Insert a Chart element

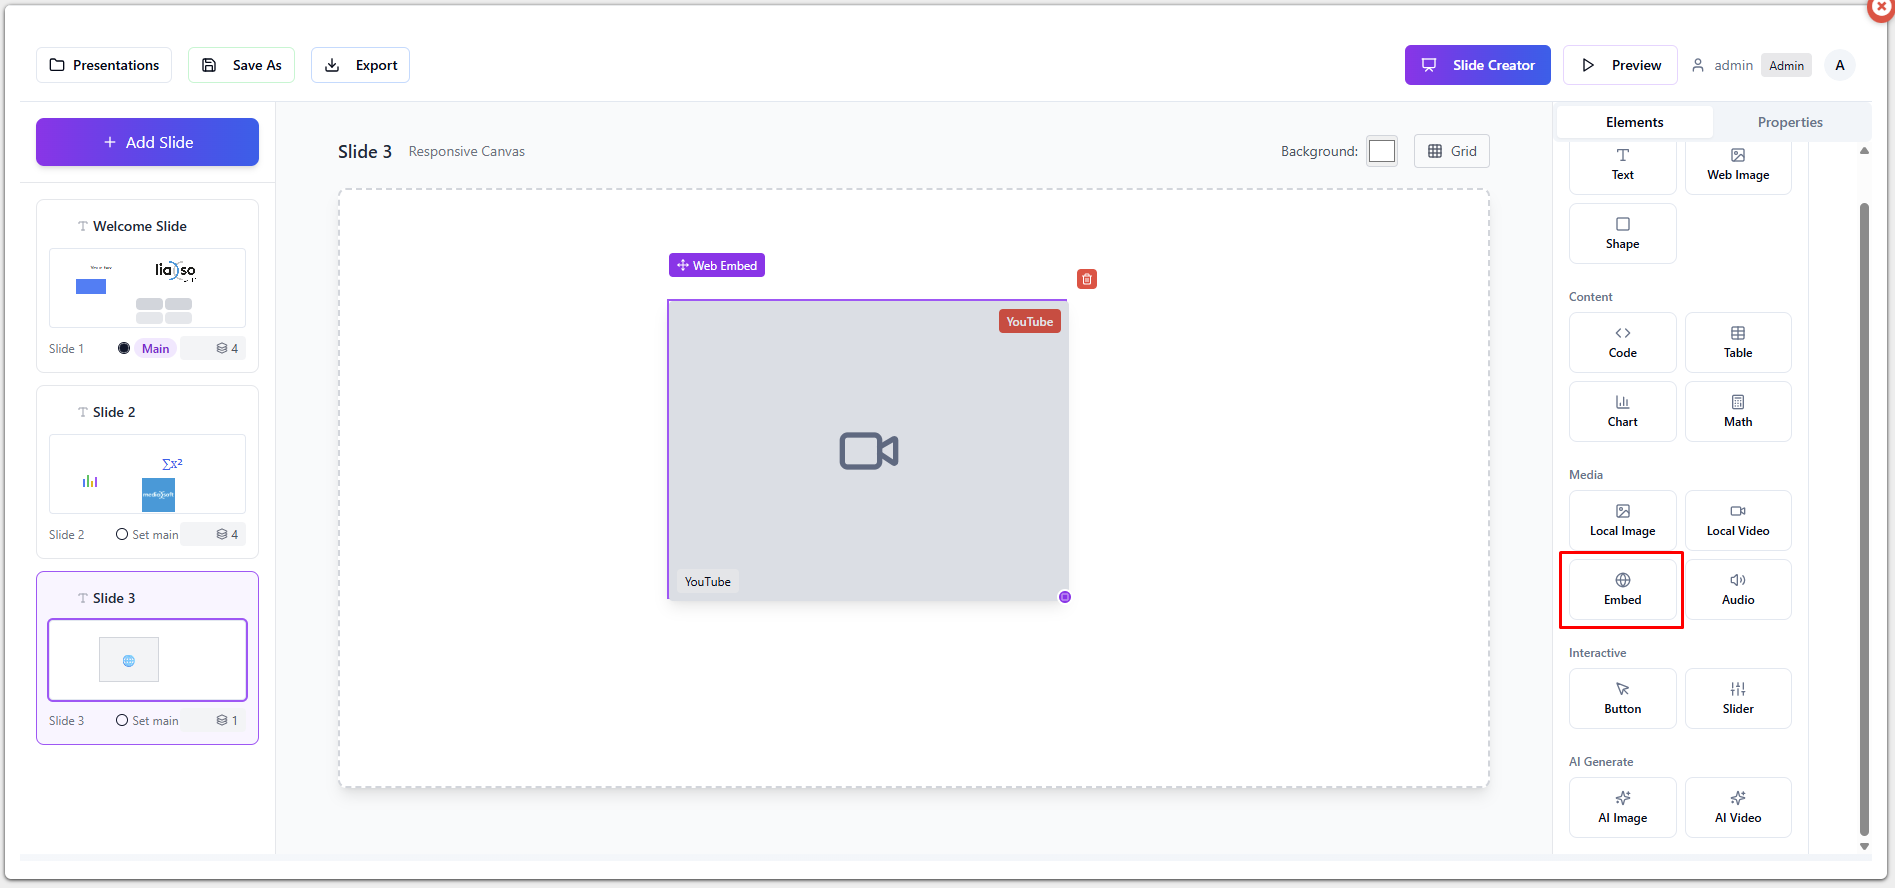pyautogui.click(x=1622, y=412)
